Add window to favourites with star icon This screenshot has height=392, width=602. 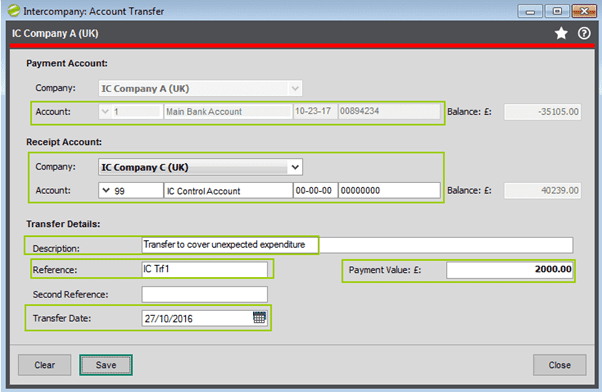[561, 33]
